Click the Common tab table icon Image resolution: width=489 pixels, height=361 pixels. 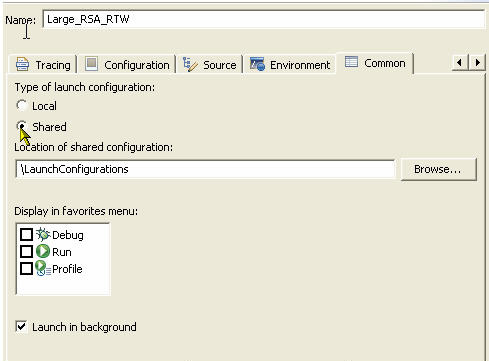point(351,62)
